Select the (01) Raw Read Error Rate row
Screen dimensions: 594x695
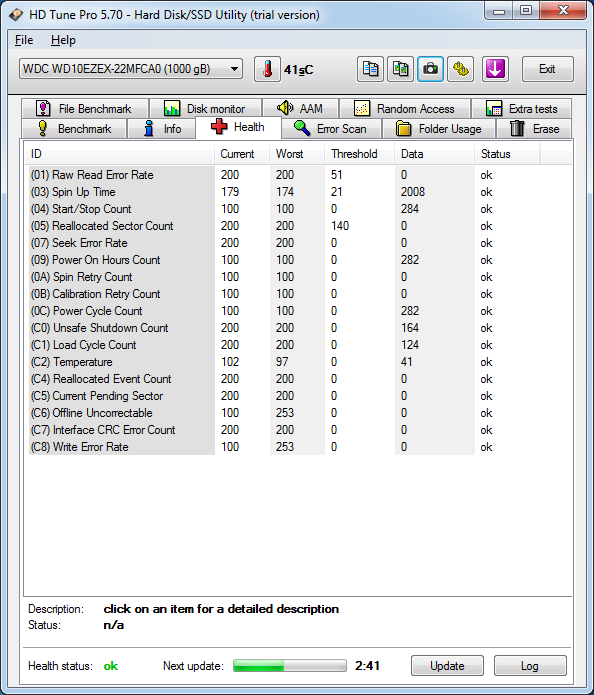click(x=284, y=175)
